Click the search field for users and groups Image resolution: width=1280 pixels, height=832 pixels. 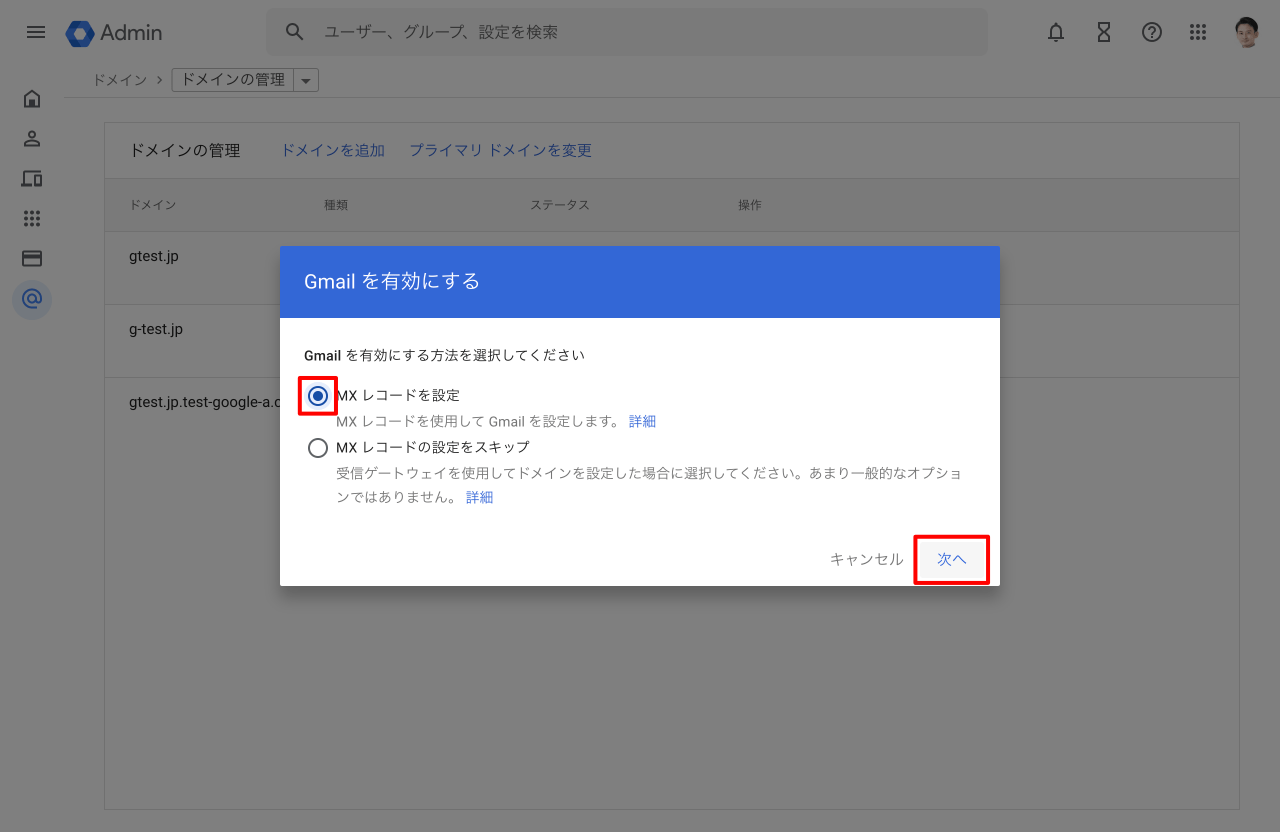point(640,32)
